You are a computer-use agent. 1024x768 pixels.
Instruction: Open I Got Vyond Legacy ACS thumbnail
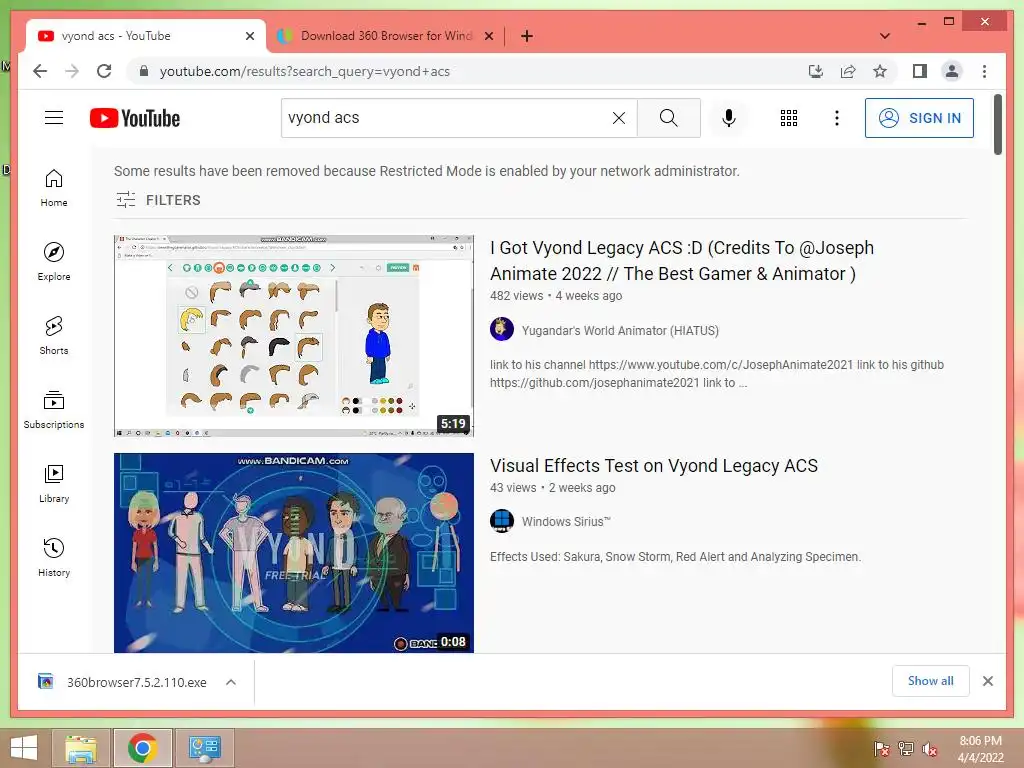coord(294,336)
